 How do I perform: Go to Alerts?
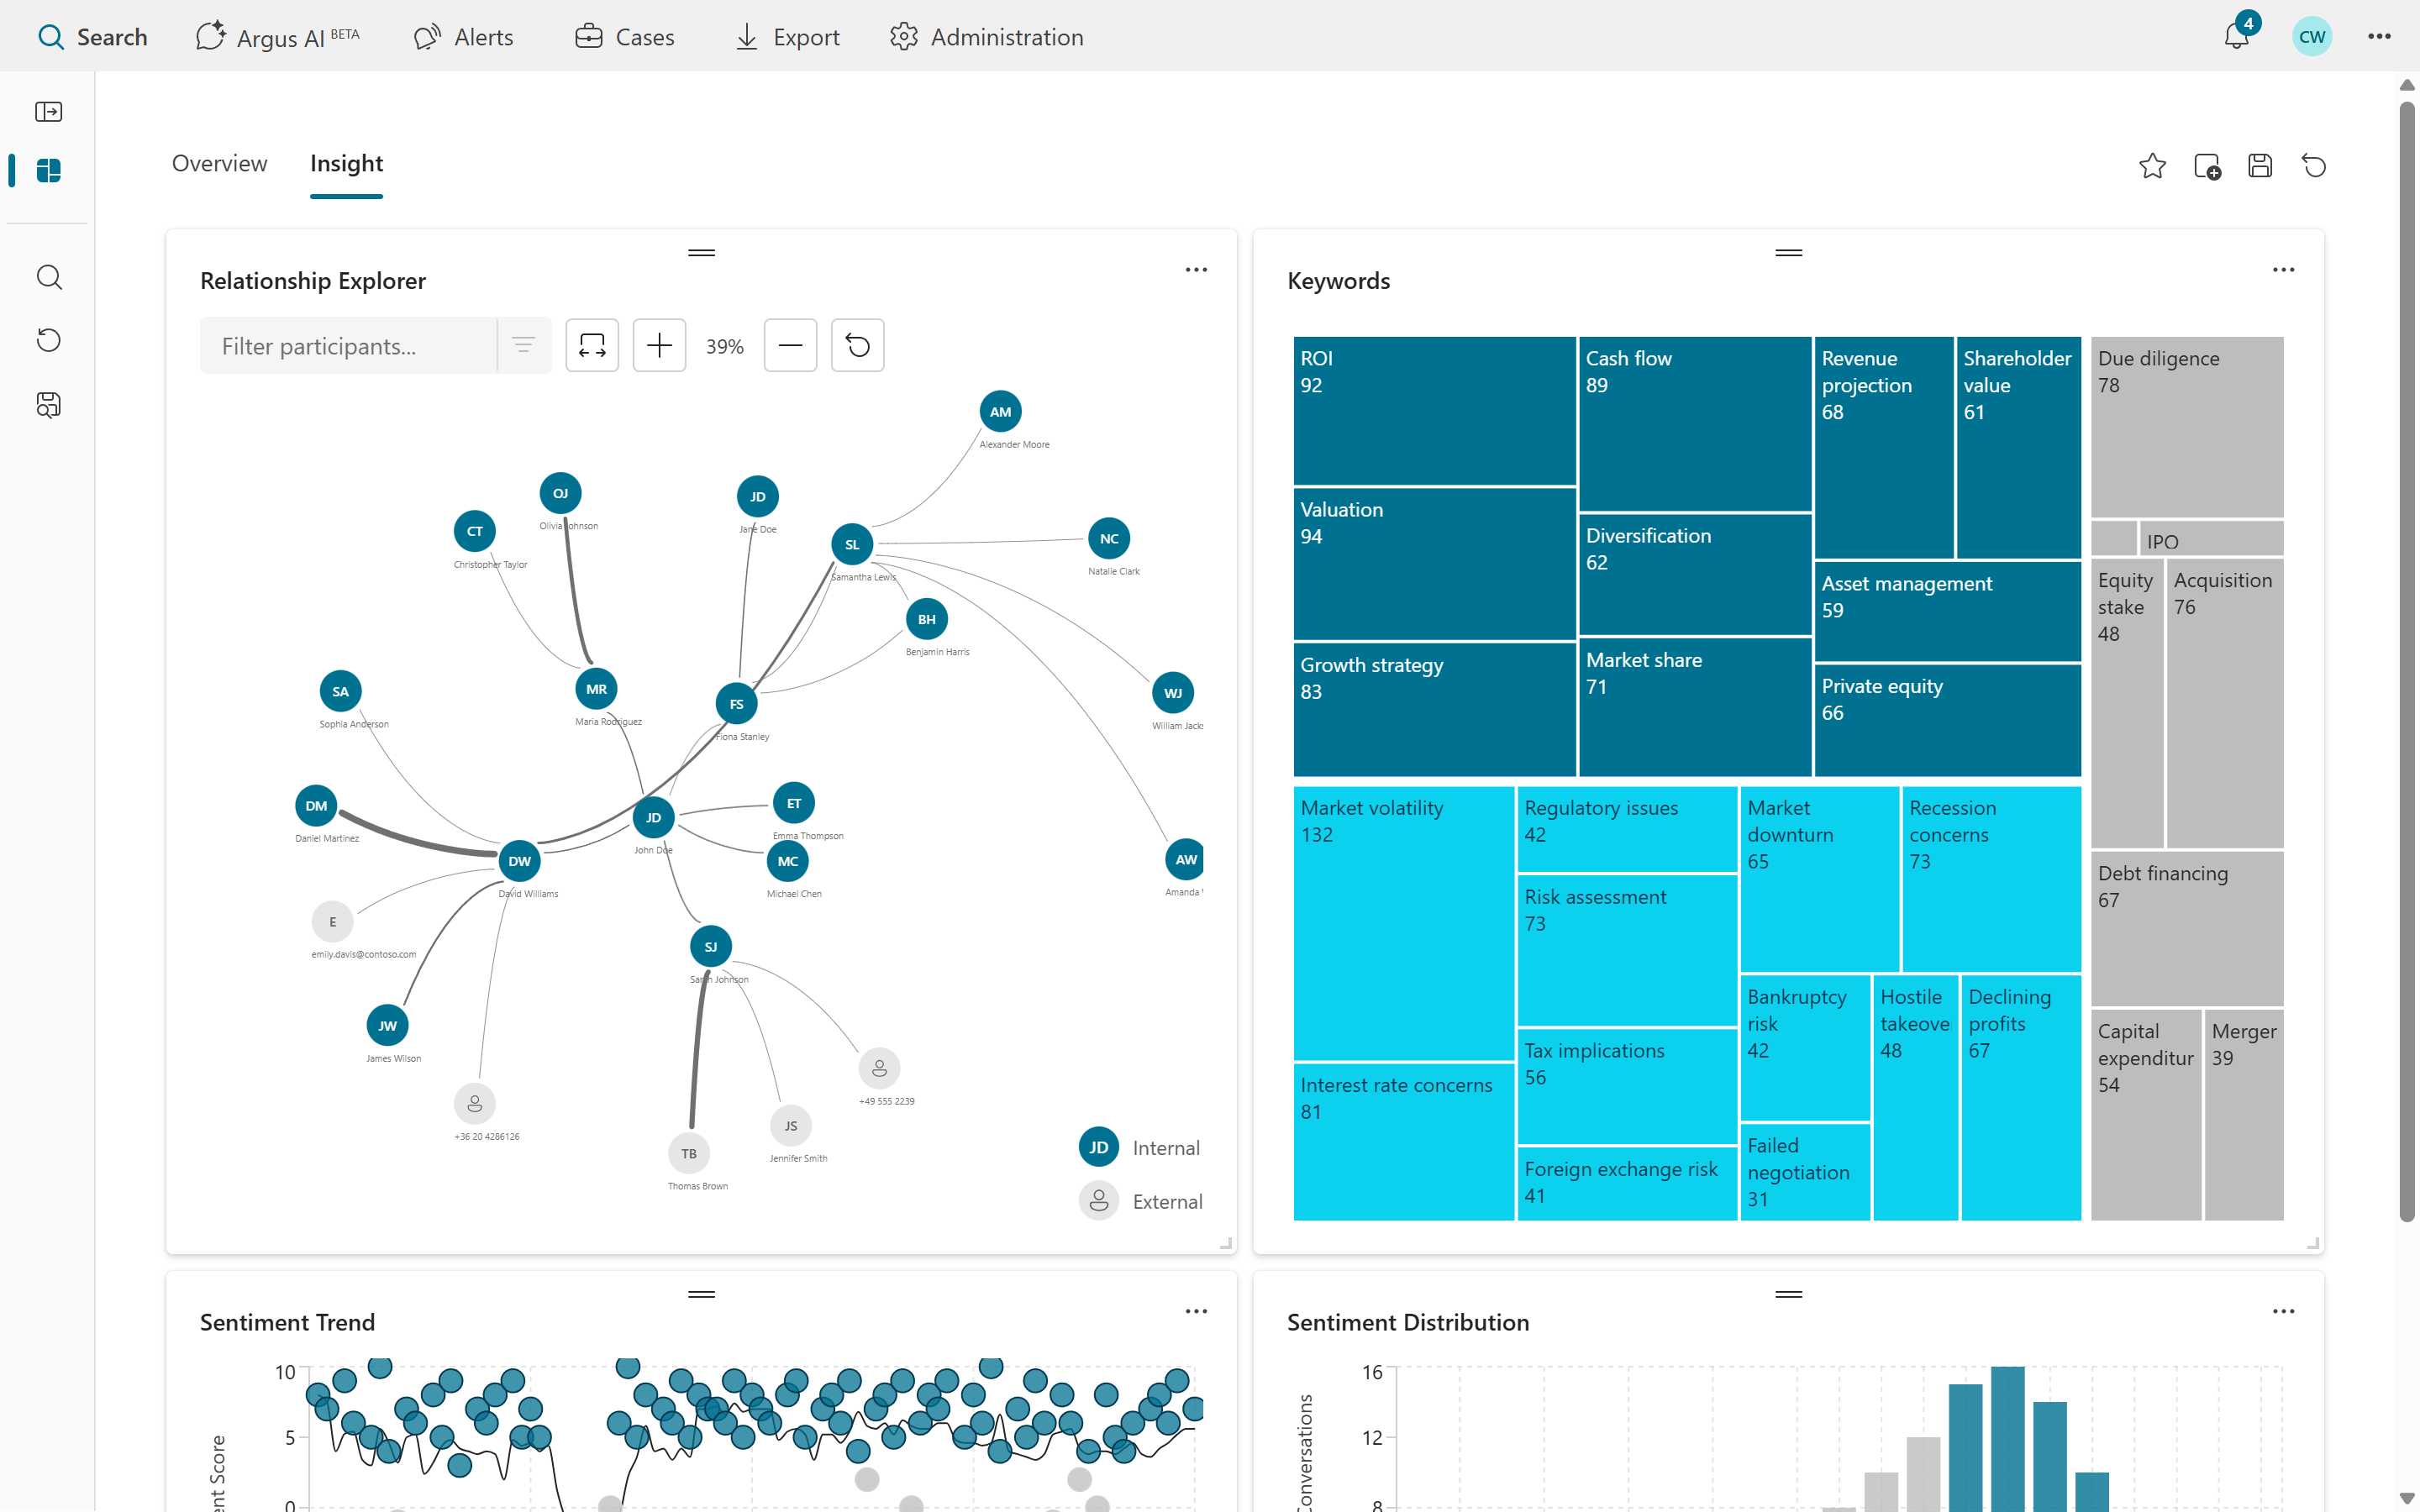pos(464,37)
